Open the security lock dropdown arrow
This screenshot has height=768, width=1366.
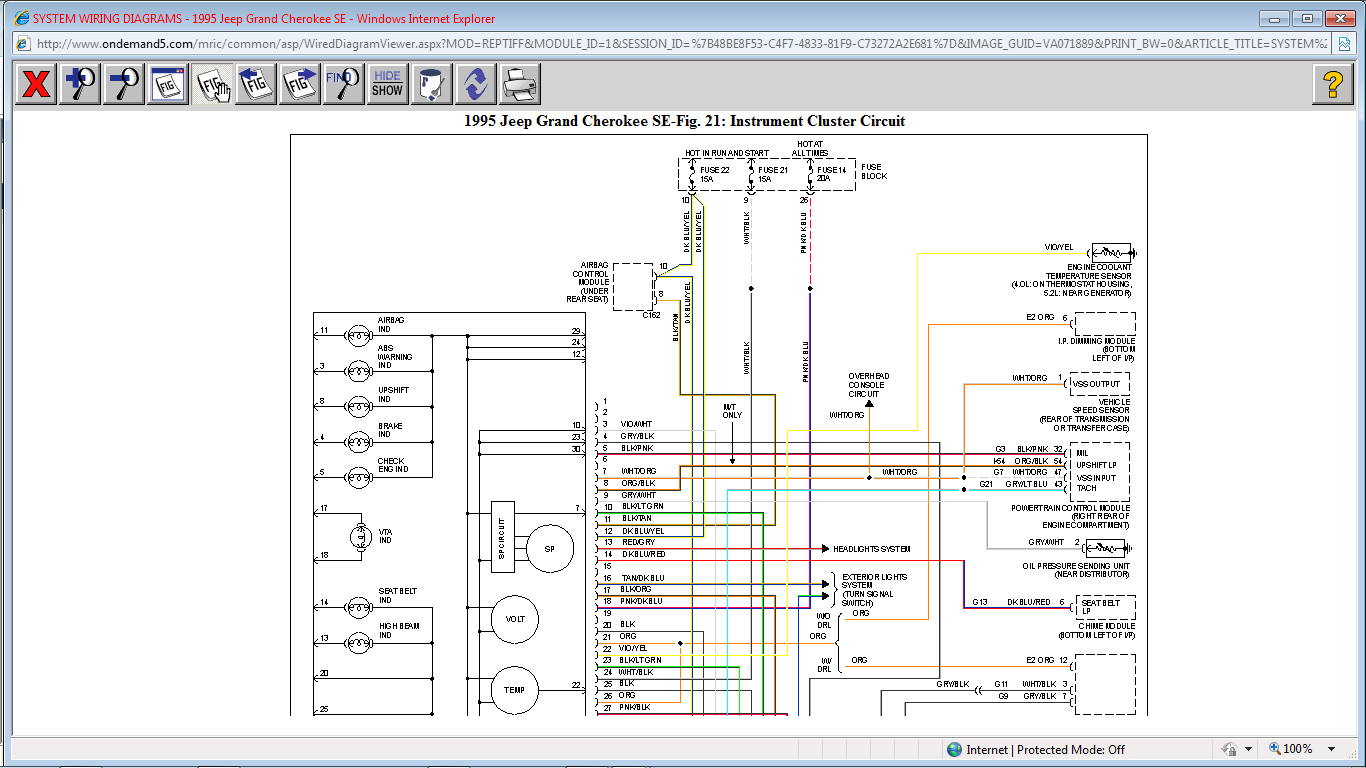click(x=1248, y=749)
